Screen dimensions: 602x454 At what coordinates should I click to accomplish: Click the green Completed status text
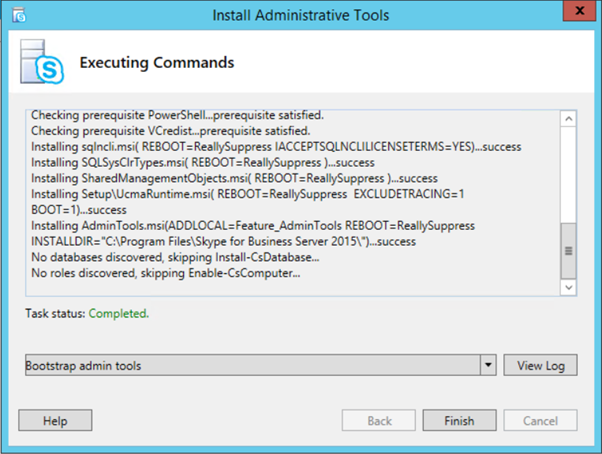click(x=119, y=314)
